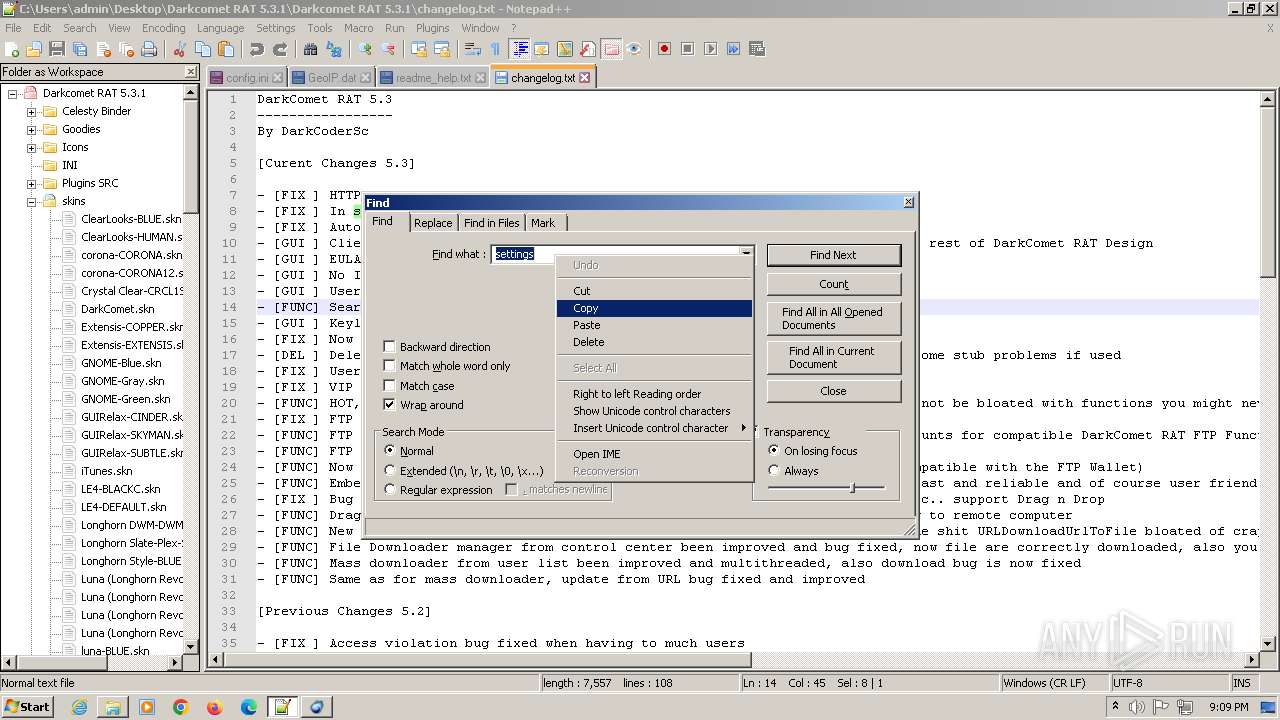
Task: Collapse the Darkcomet RAT 5.3.1 root
Action: 13,93
